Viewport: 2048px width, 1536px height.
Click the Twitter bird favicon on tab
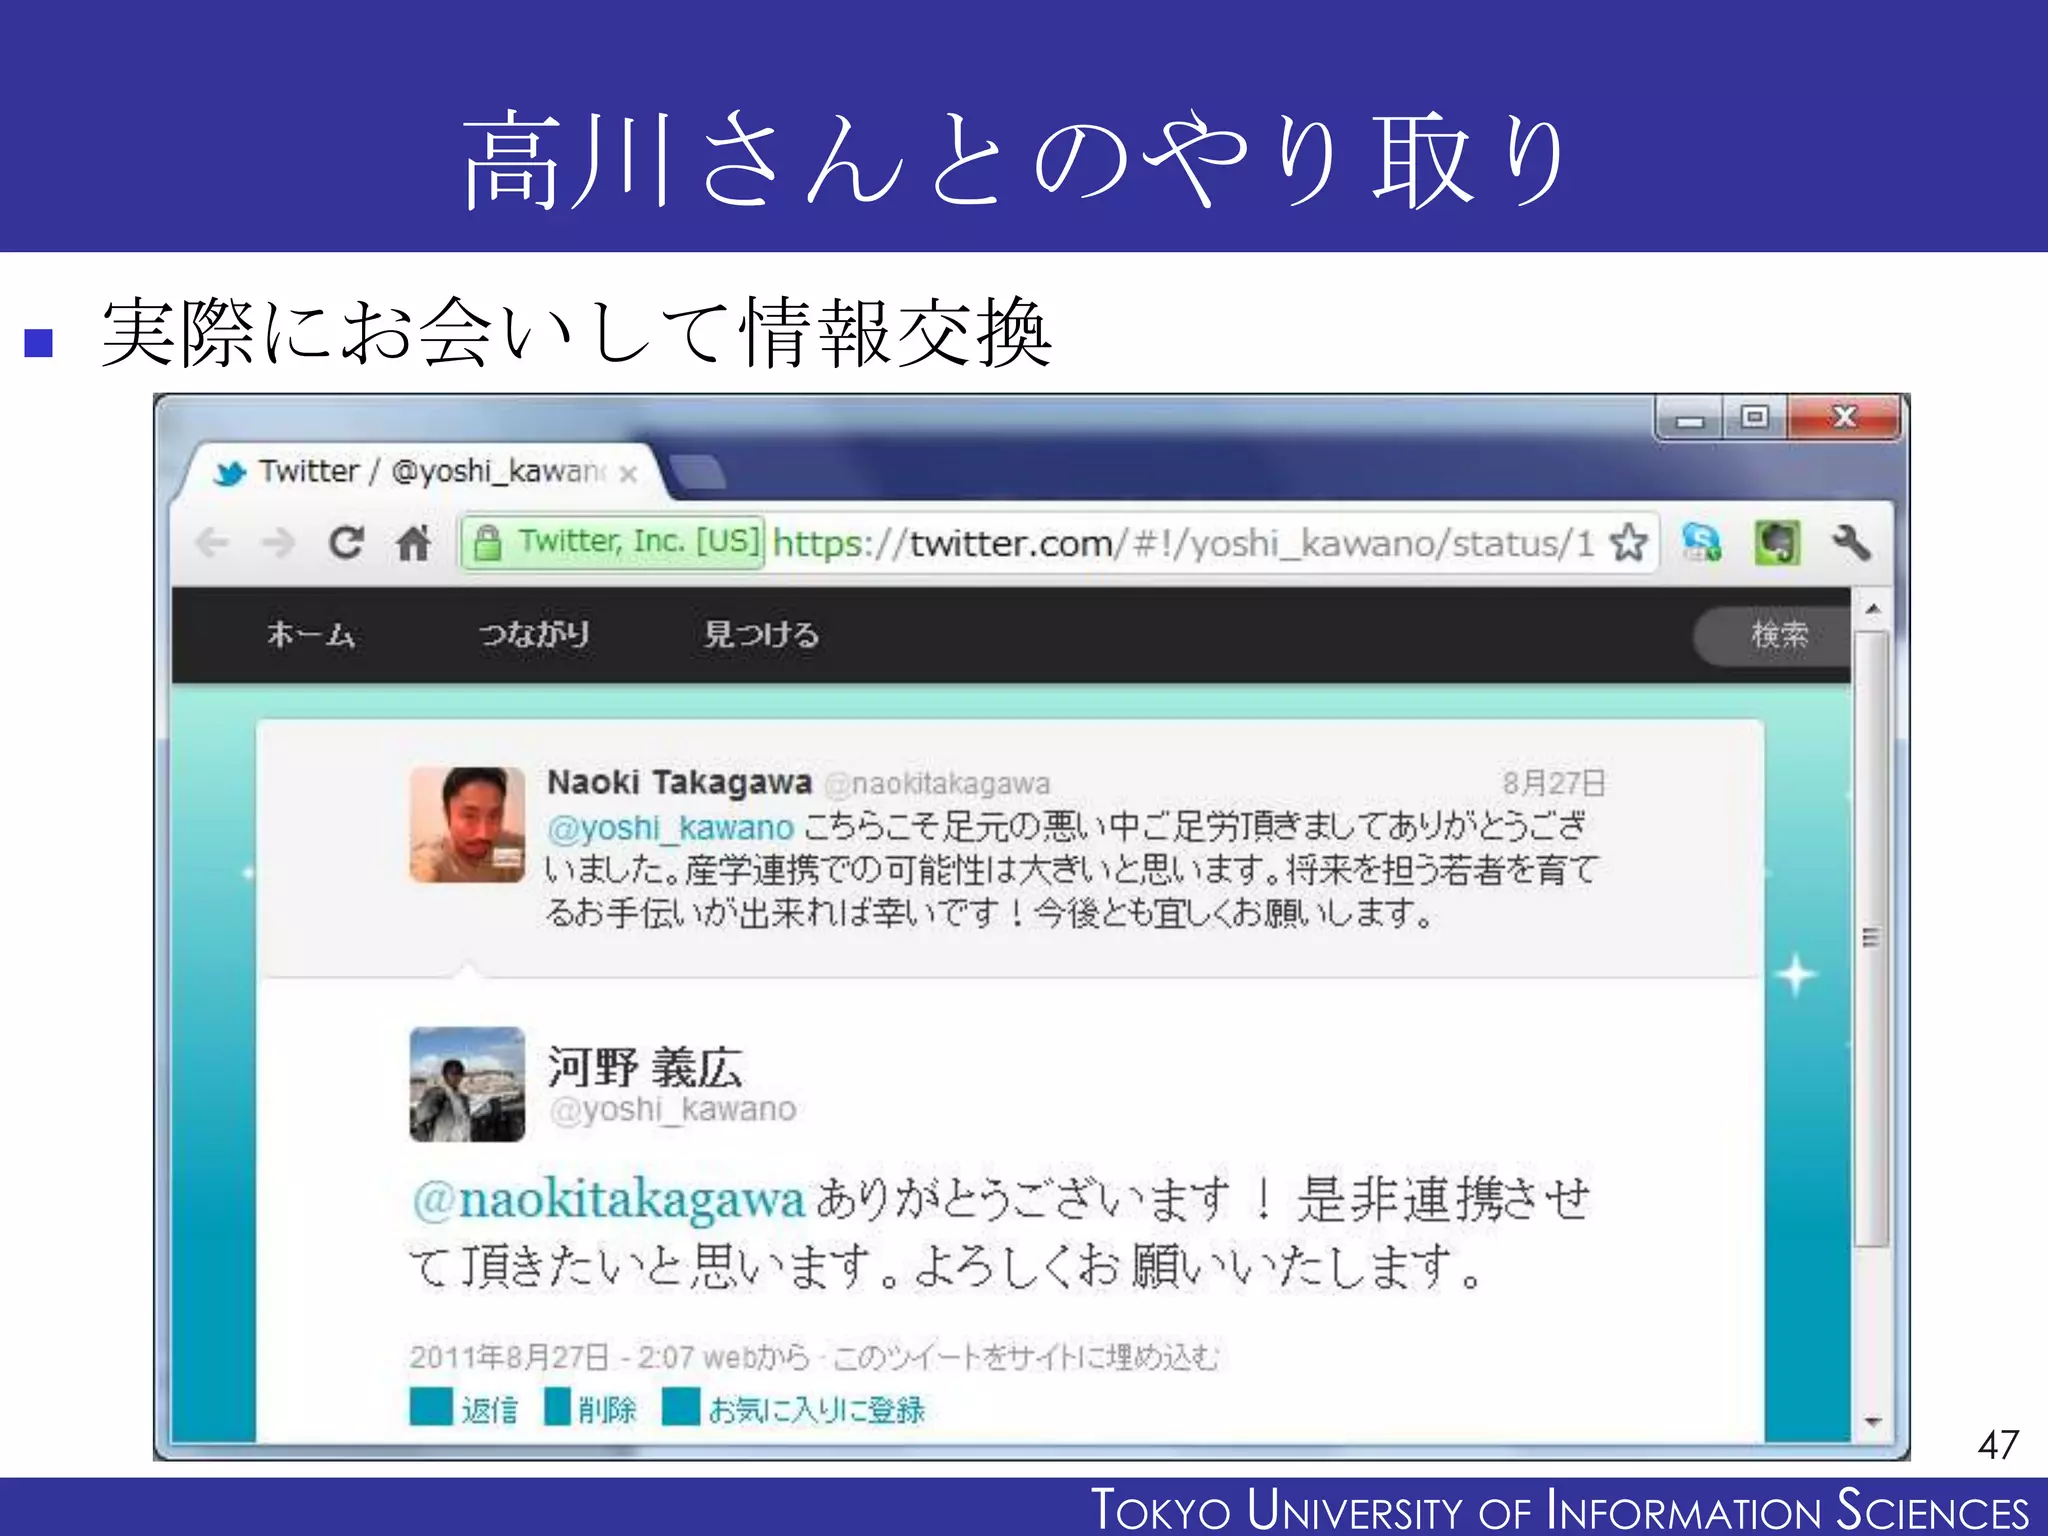point(229,473)
